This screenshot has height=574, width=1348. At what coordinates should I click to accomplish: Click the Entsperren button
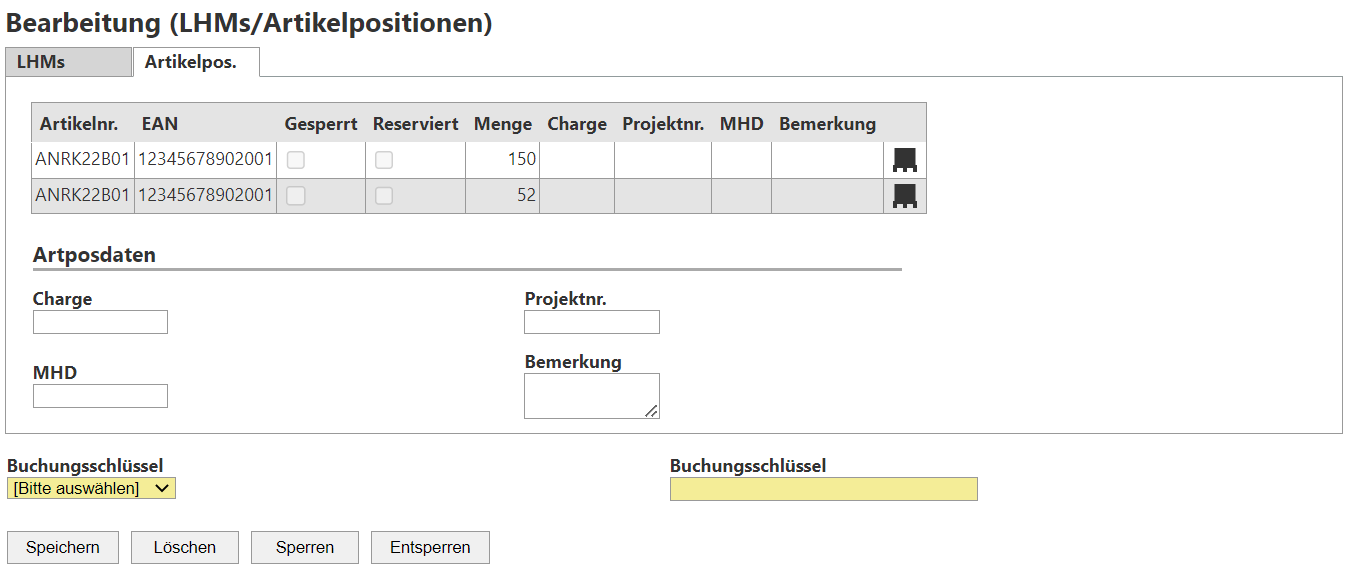(430, 547)
